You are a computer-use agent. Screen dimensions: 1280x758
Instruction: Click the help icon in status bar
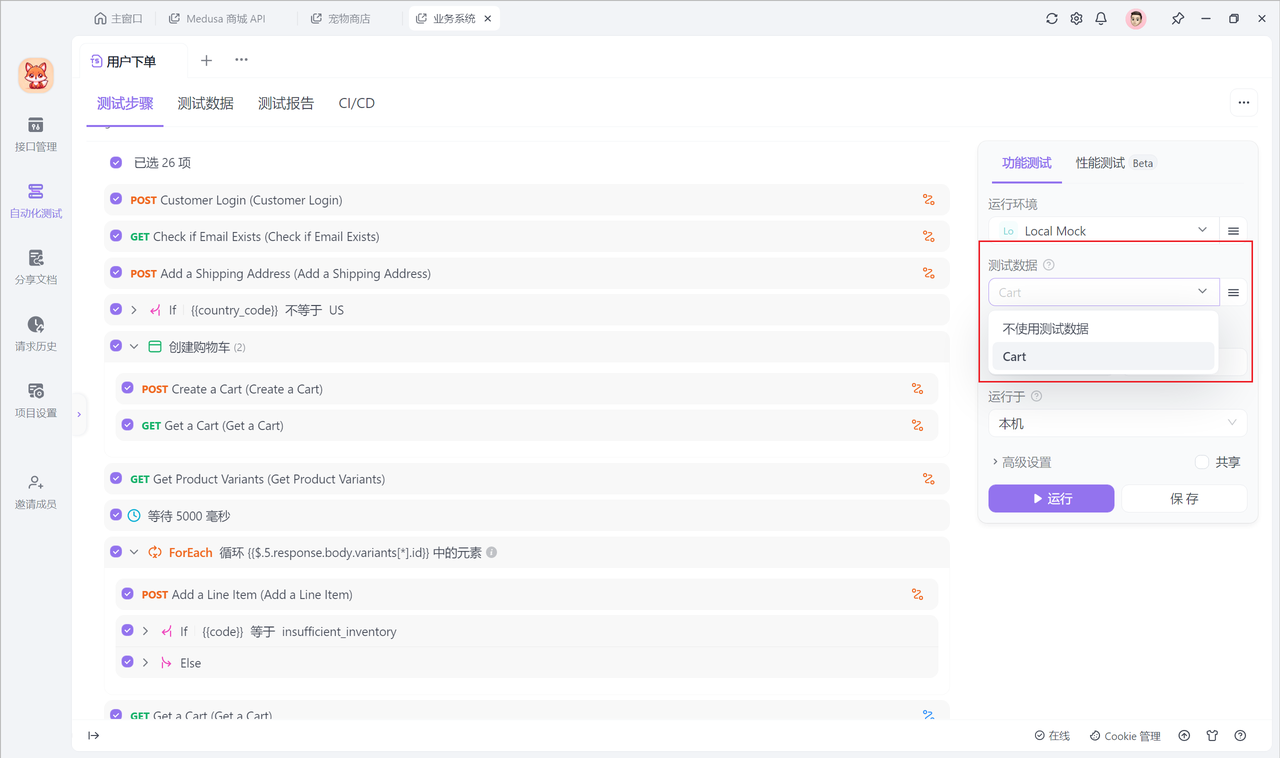coord(1240,736)
